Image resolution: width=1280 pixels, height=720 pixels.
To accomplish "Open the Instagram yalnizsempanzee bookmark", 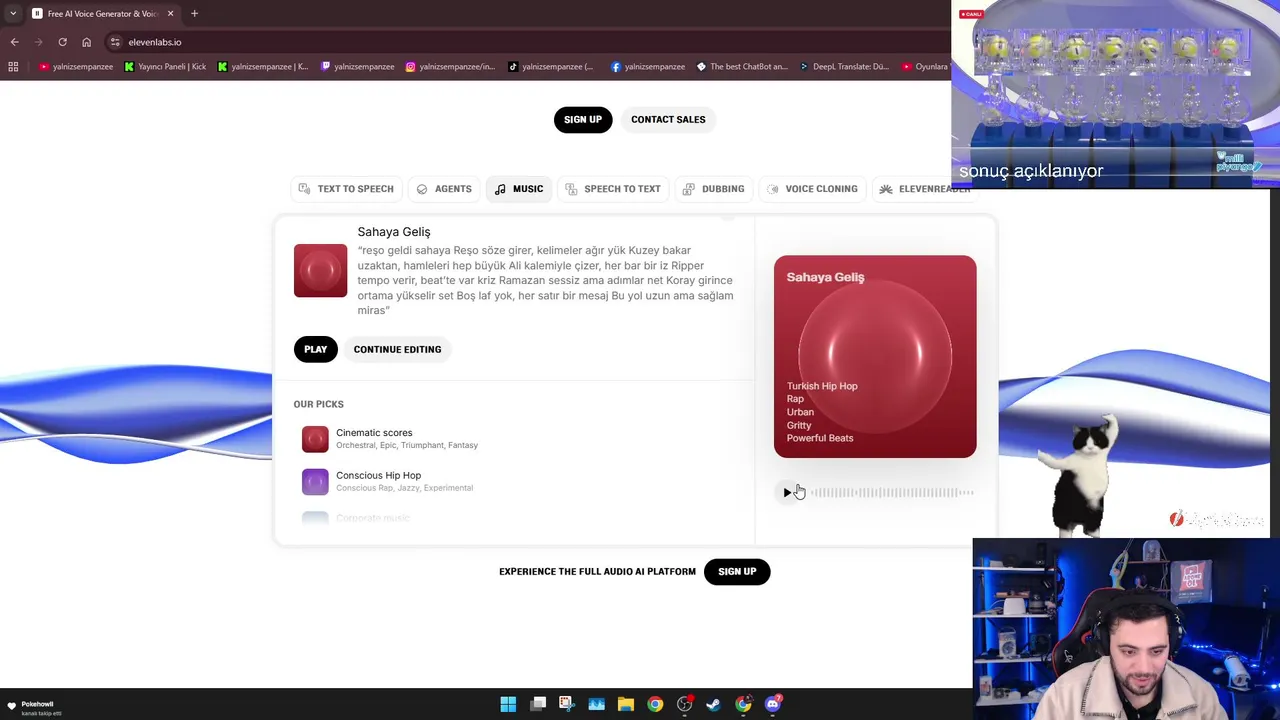I will [x=450, y=67].
